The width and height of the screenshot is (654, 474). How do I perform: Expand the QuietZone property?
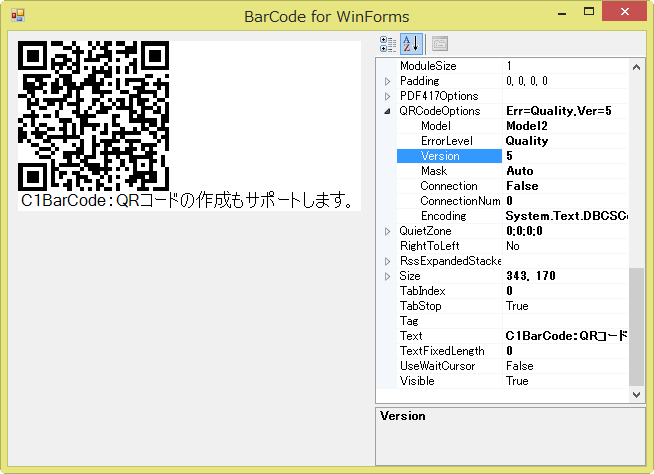coord(387,231)
